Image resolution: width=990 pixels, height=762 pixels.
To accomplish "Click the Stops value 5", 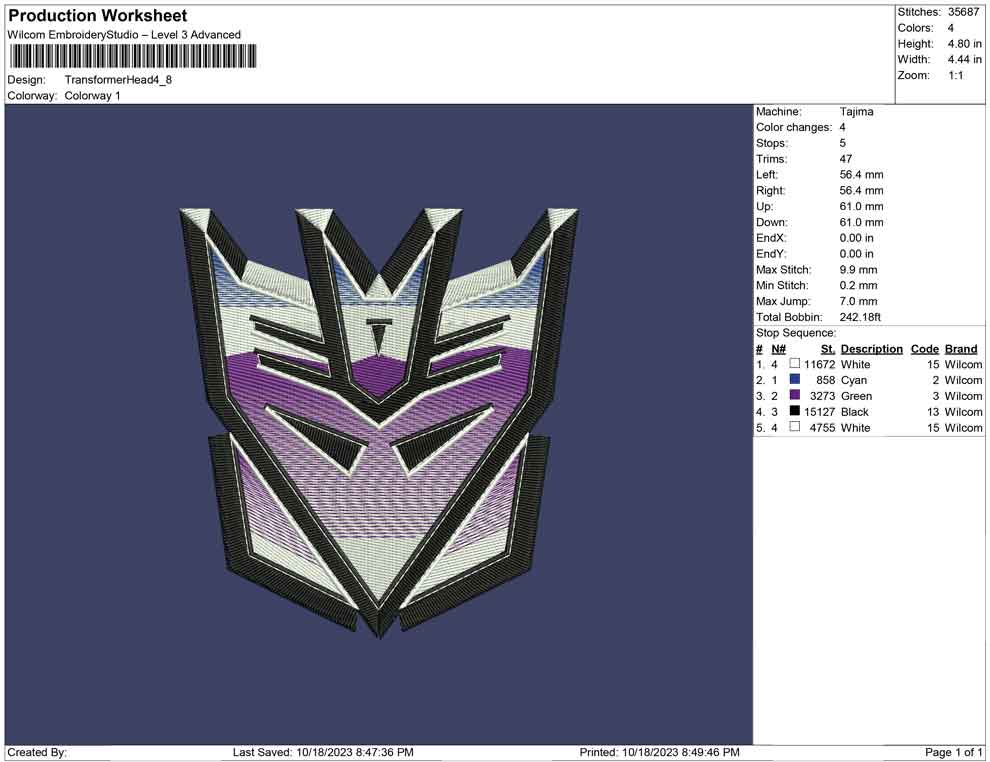I will pyautogui.click(x=842, y=143).
